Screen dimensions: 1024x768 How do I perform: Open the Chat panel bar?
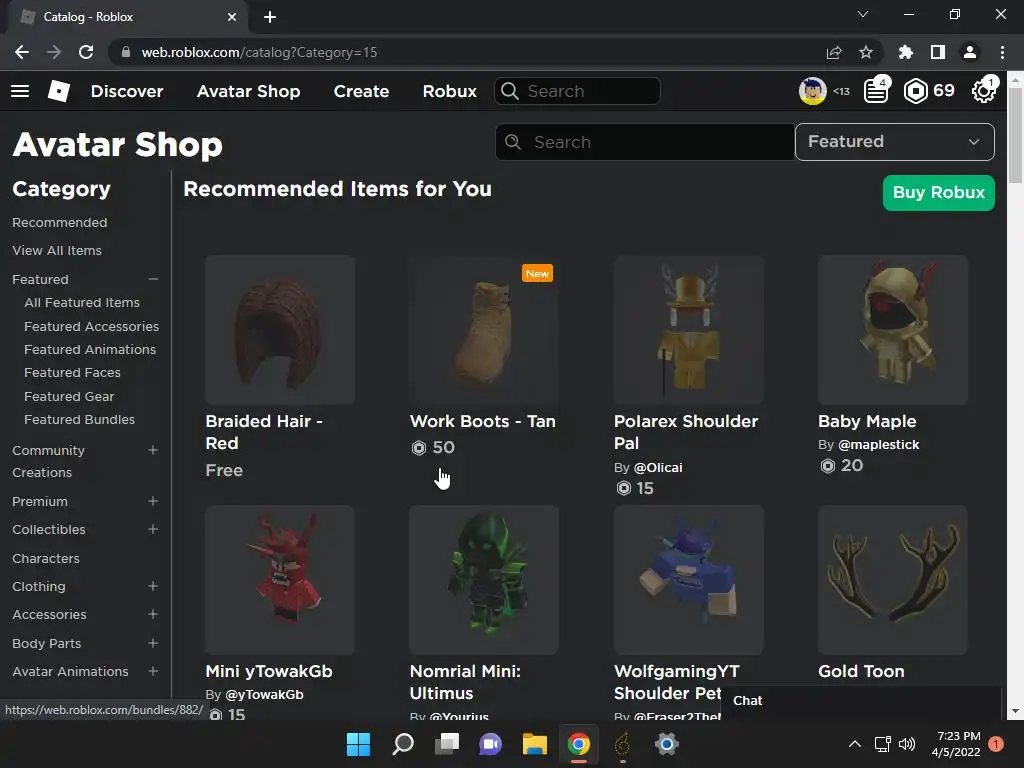(x=861, y=701)
